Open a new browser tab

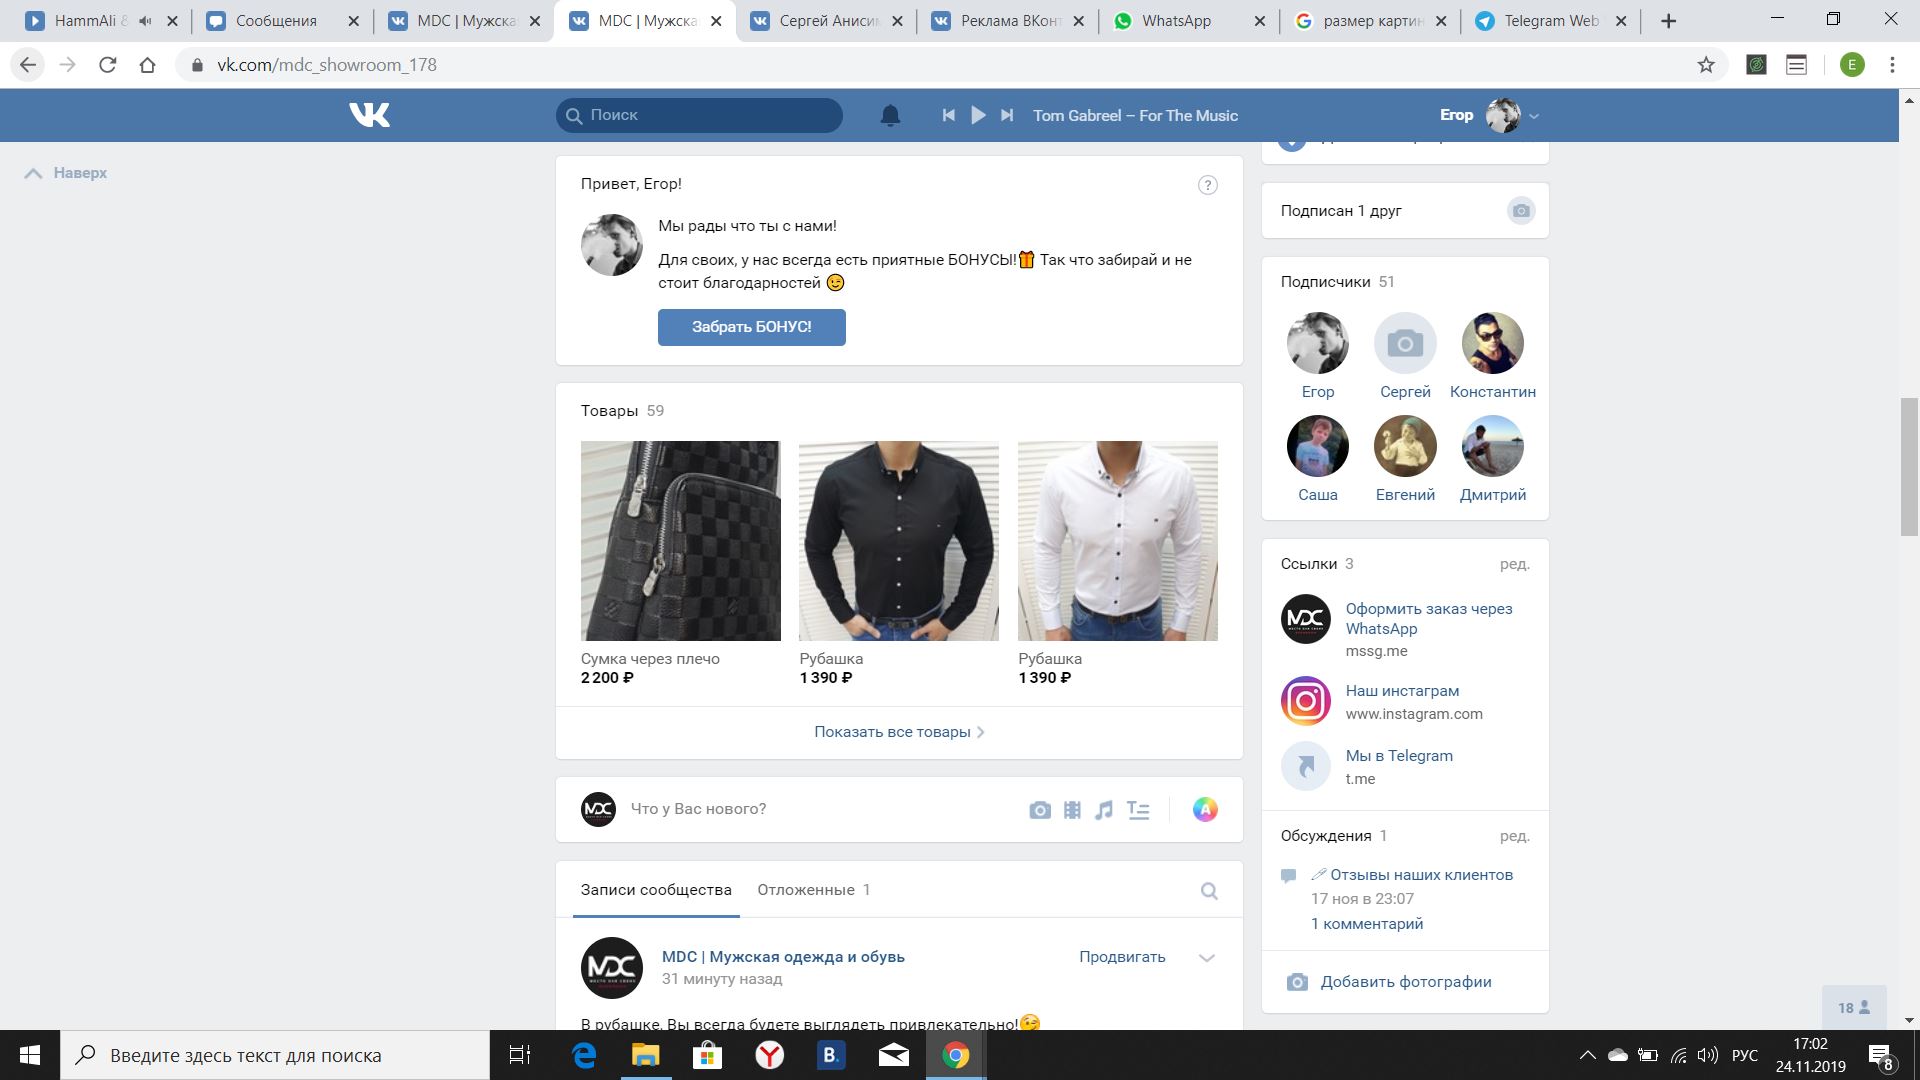(1668, 21)
